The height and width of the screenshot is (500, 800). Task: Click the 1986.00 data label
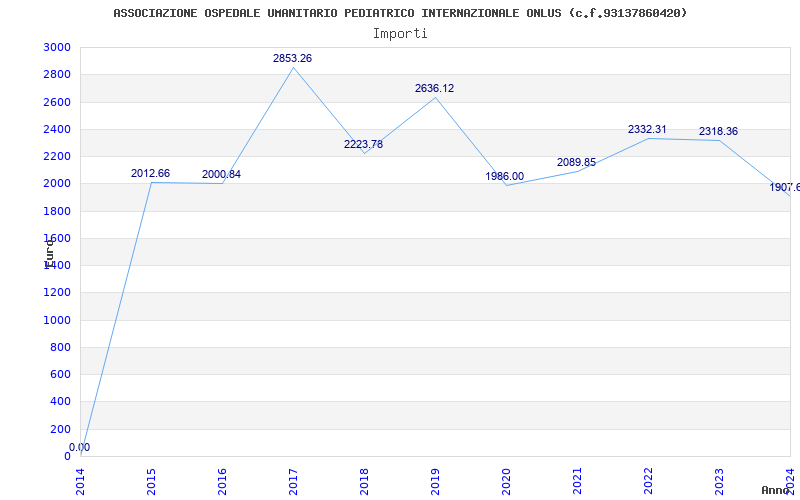505,177
